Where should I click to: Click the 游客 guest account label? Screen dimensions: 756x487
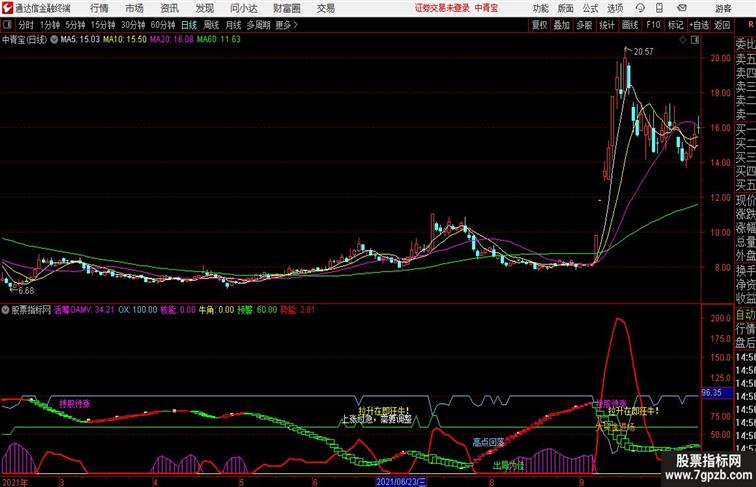(x=723, y=8)
